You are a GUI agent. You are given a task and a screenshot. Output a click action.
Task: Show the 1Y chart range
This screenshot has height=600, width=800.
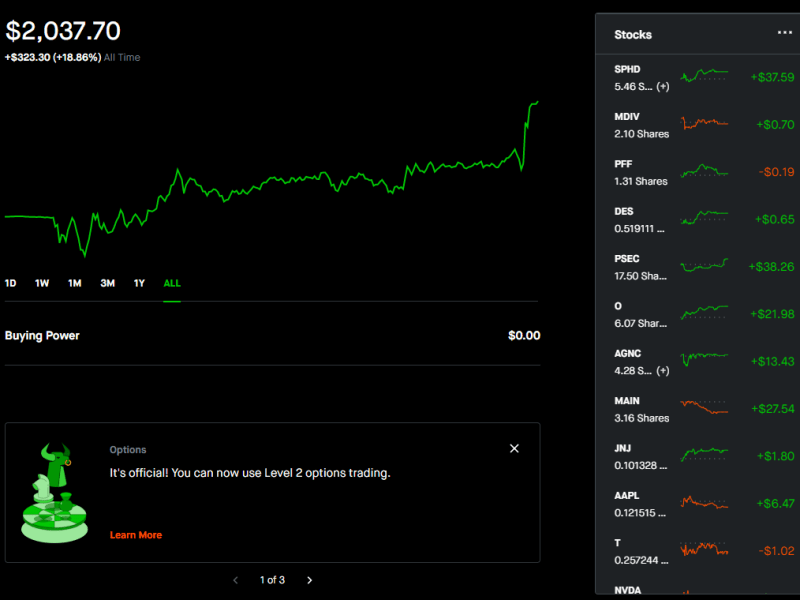pos(139,283)
